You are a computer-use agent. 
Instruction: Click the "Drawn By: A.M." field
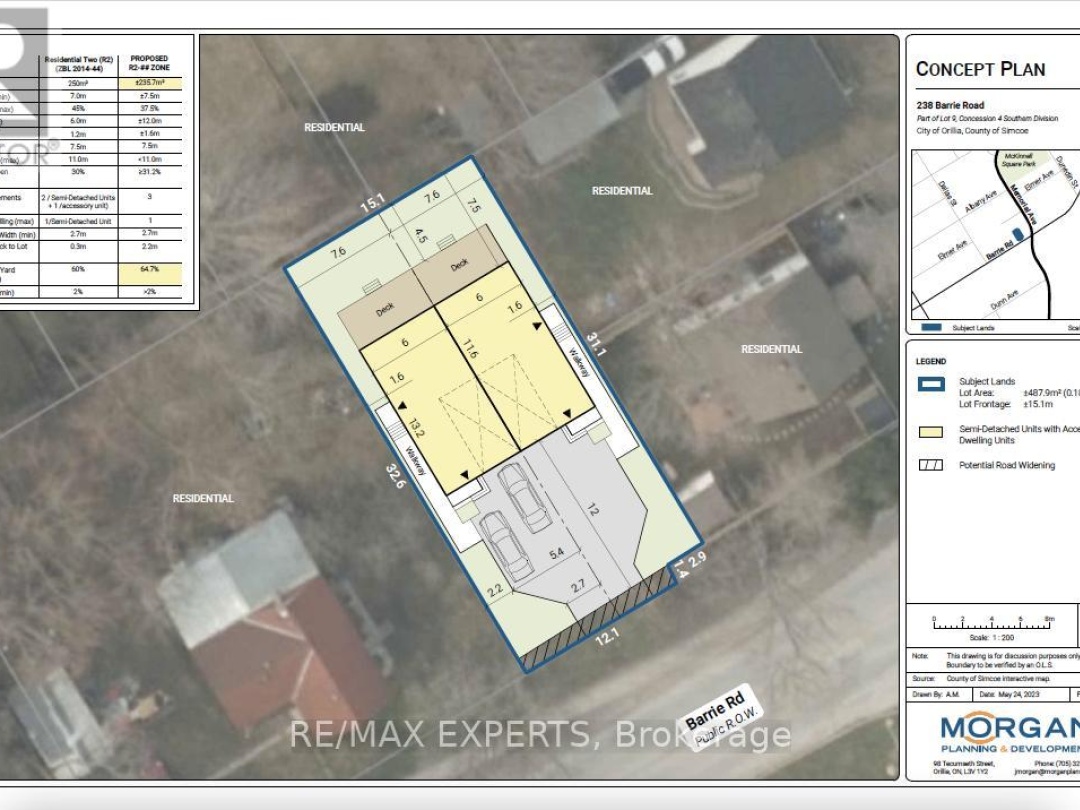935,694
